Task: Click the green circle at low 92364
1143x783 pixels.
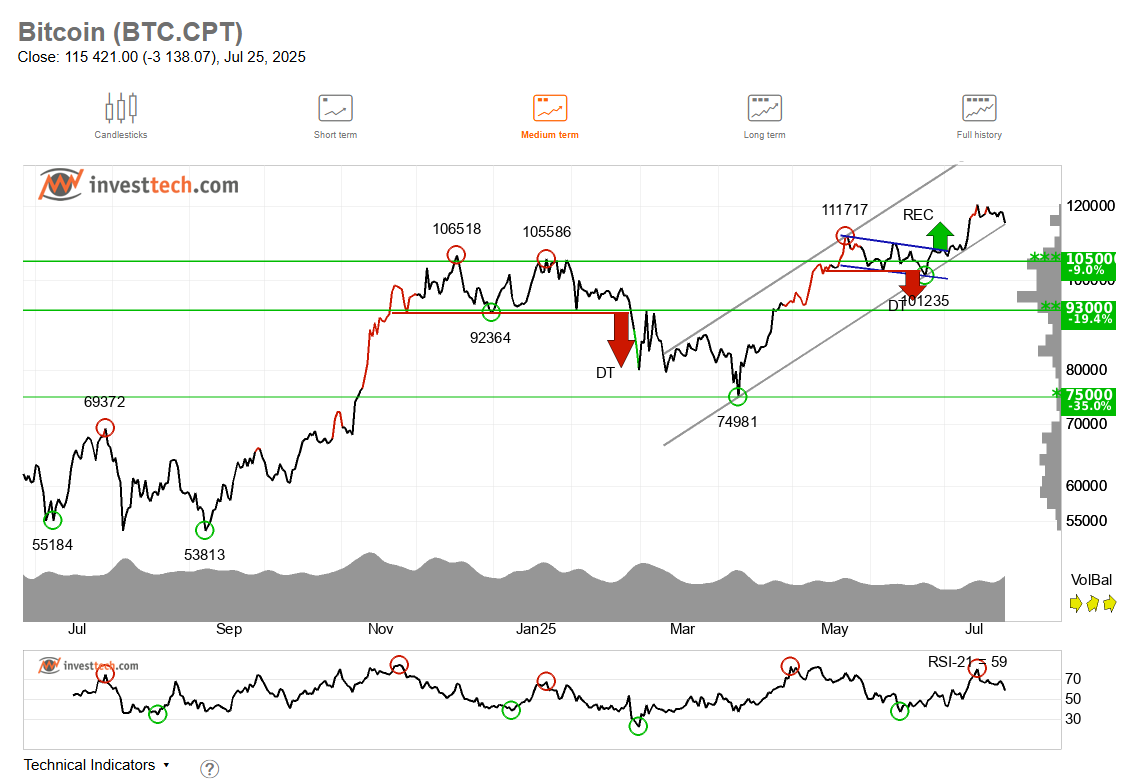Action: [491, 311]
